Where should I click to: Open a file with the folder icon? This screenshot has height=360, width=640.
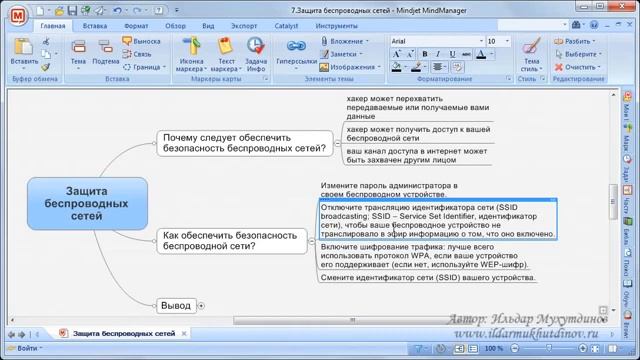coord(59,11)
